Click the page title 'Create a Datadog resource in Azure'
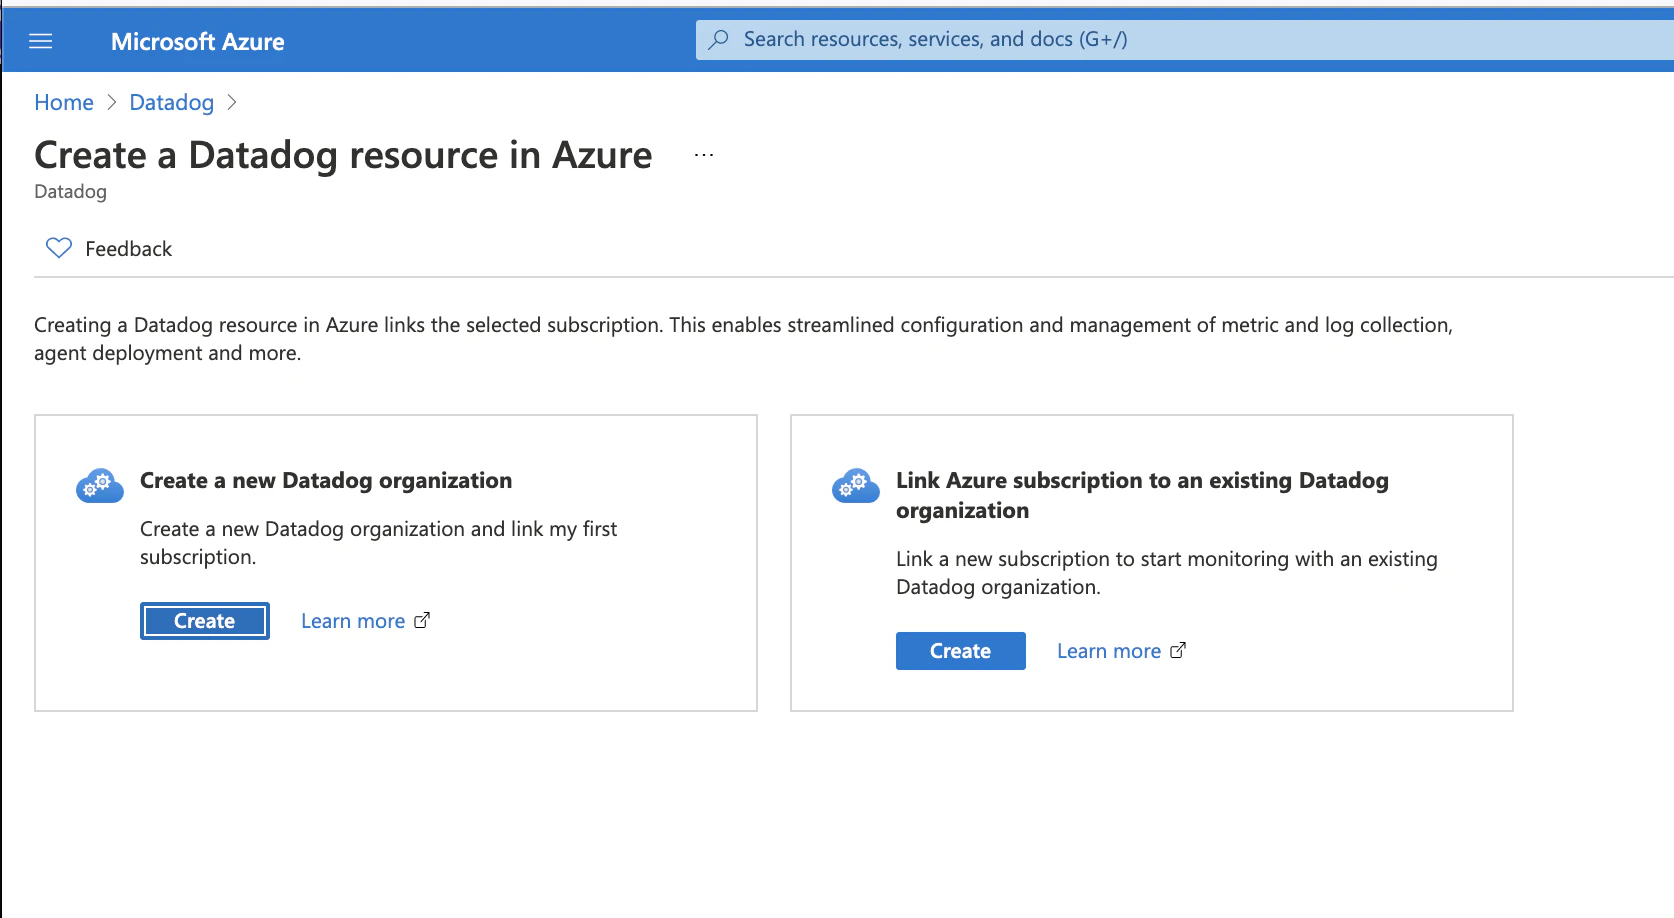Screen dimensions: 1674x918 coord(343,155)
